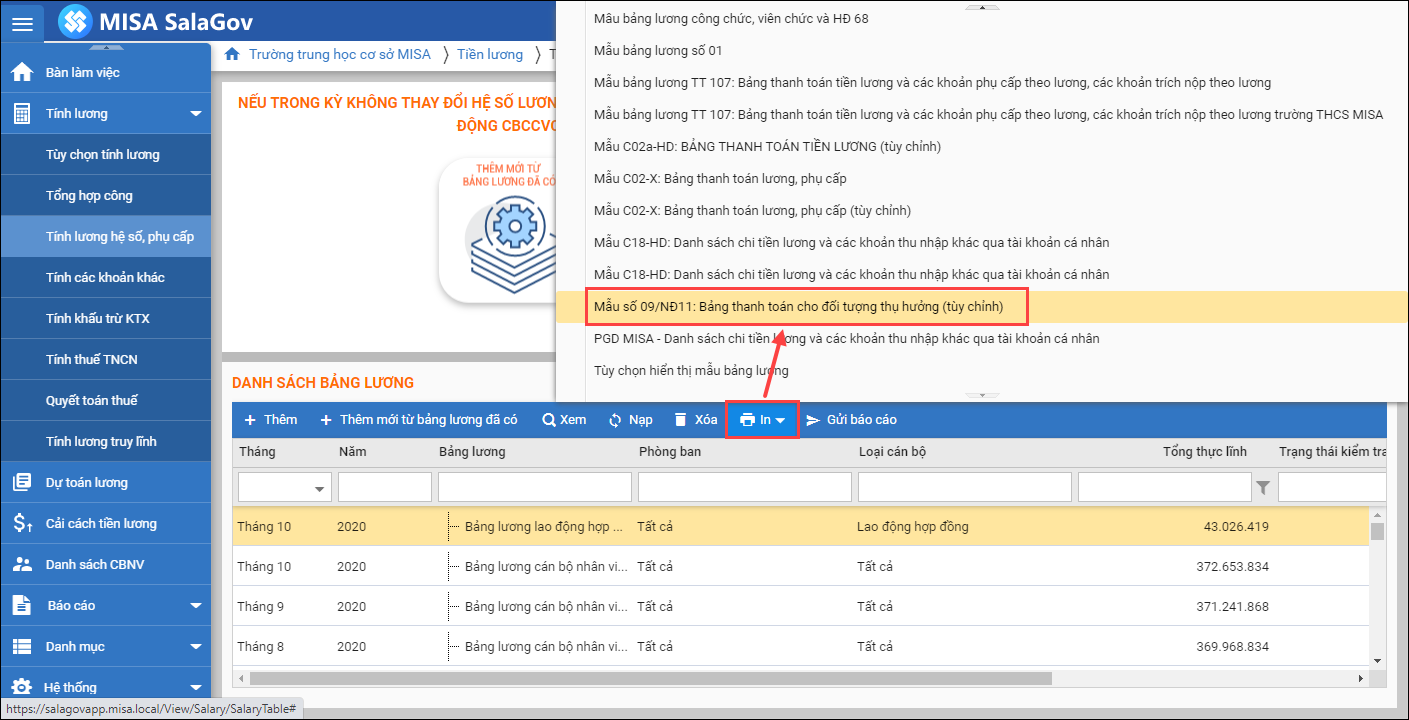Open Tính khấu trừ KTX
The image size is (1409, 720).
point(106,318)
